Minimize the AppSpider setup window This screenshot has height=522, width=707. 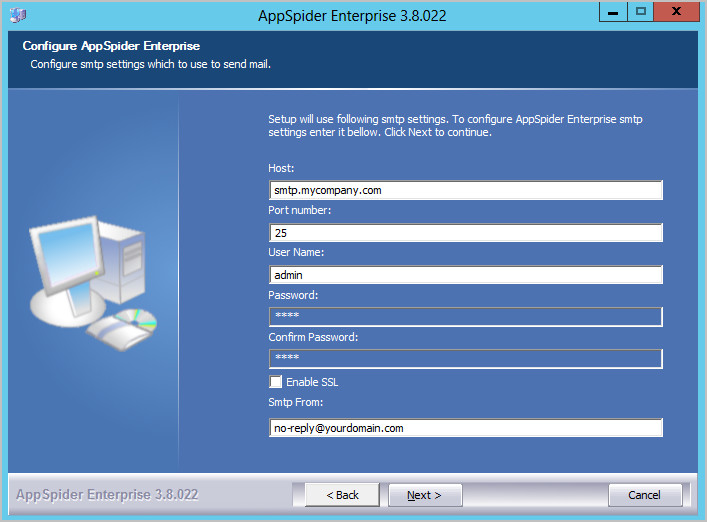pyautogui.click(x=613, y=11)
